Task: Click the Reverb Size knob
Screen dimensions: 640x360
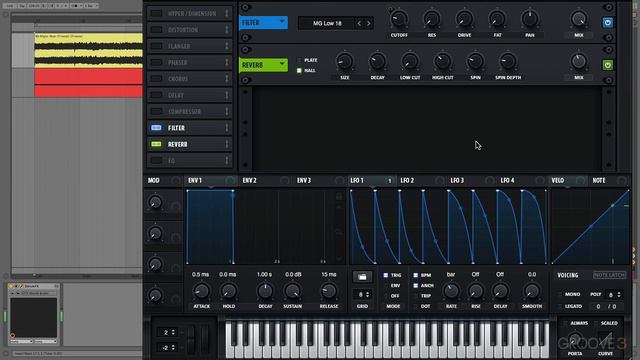Action: click(344, 61)
